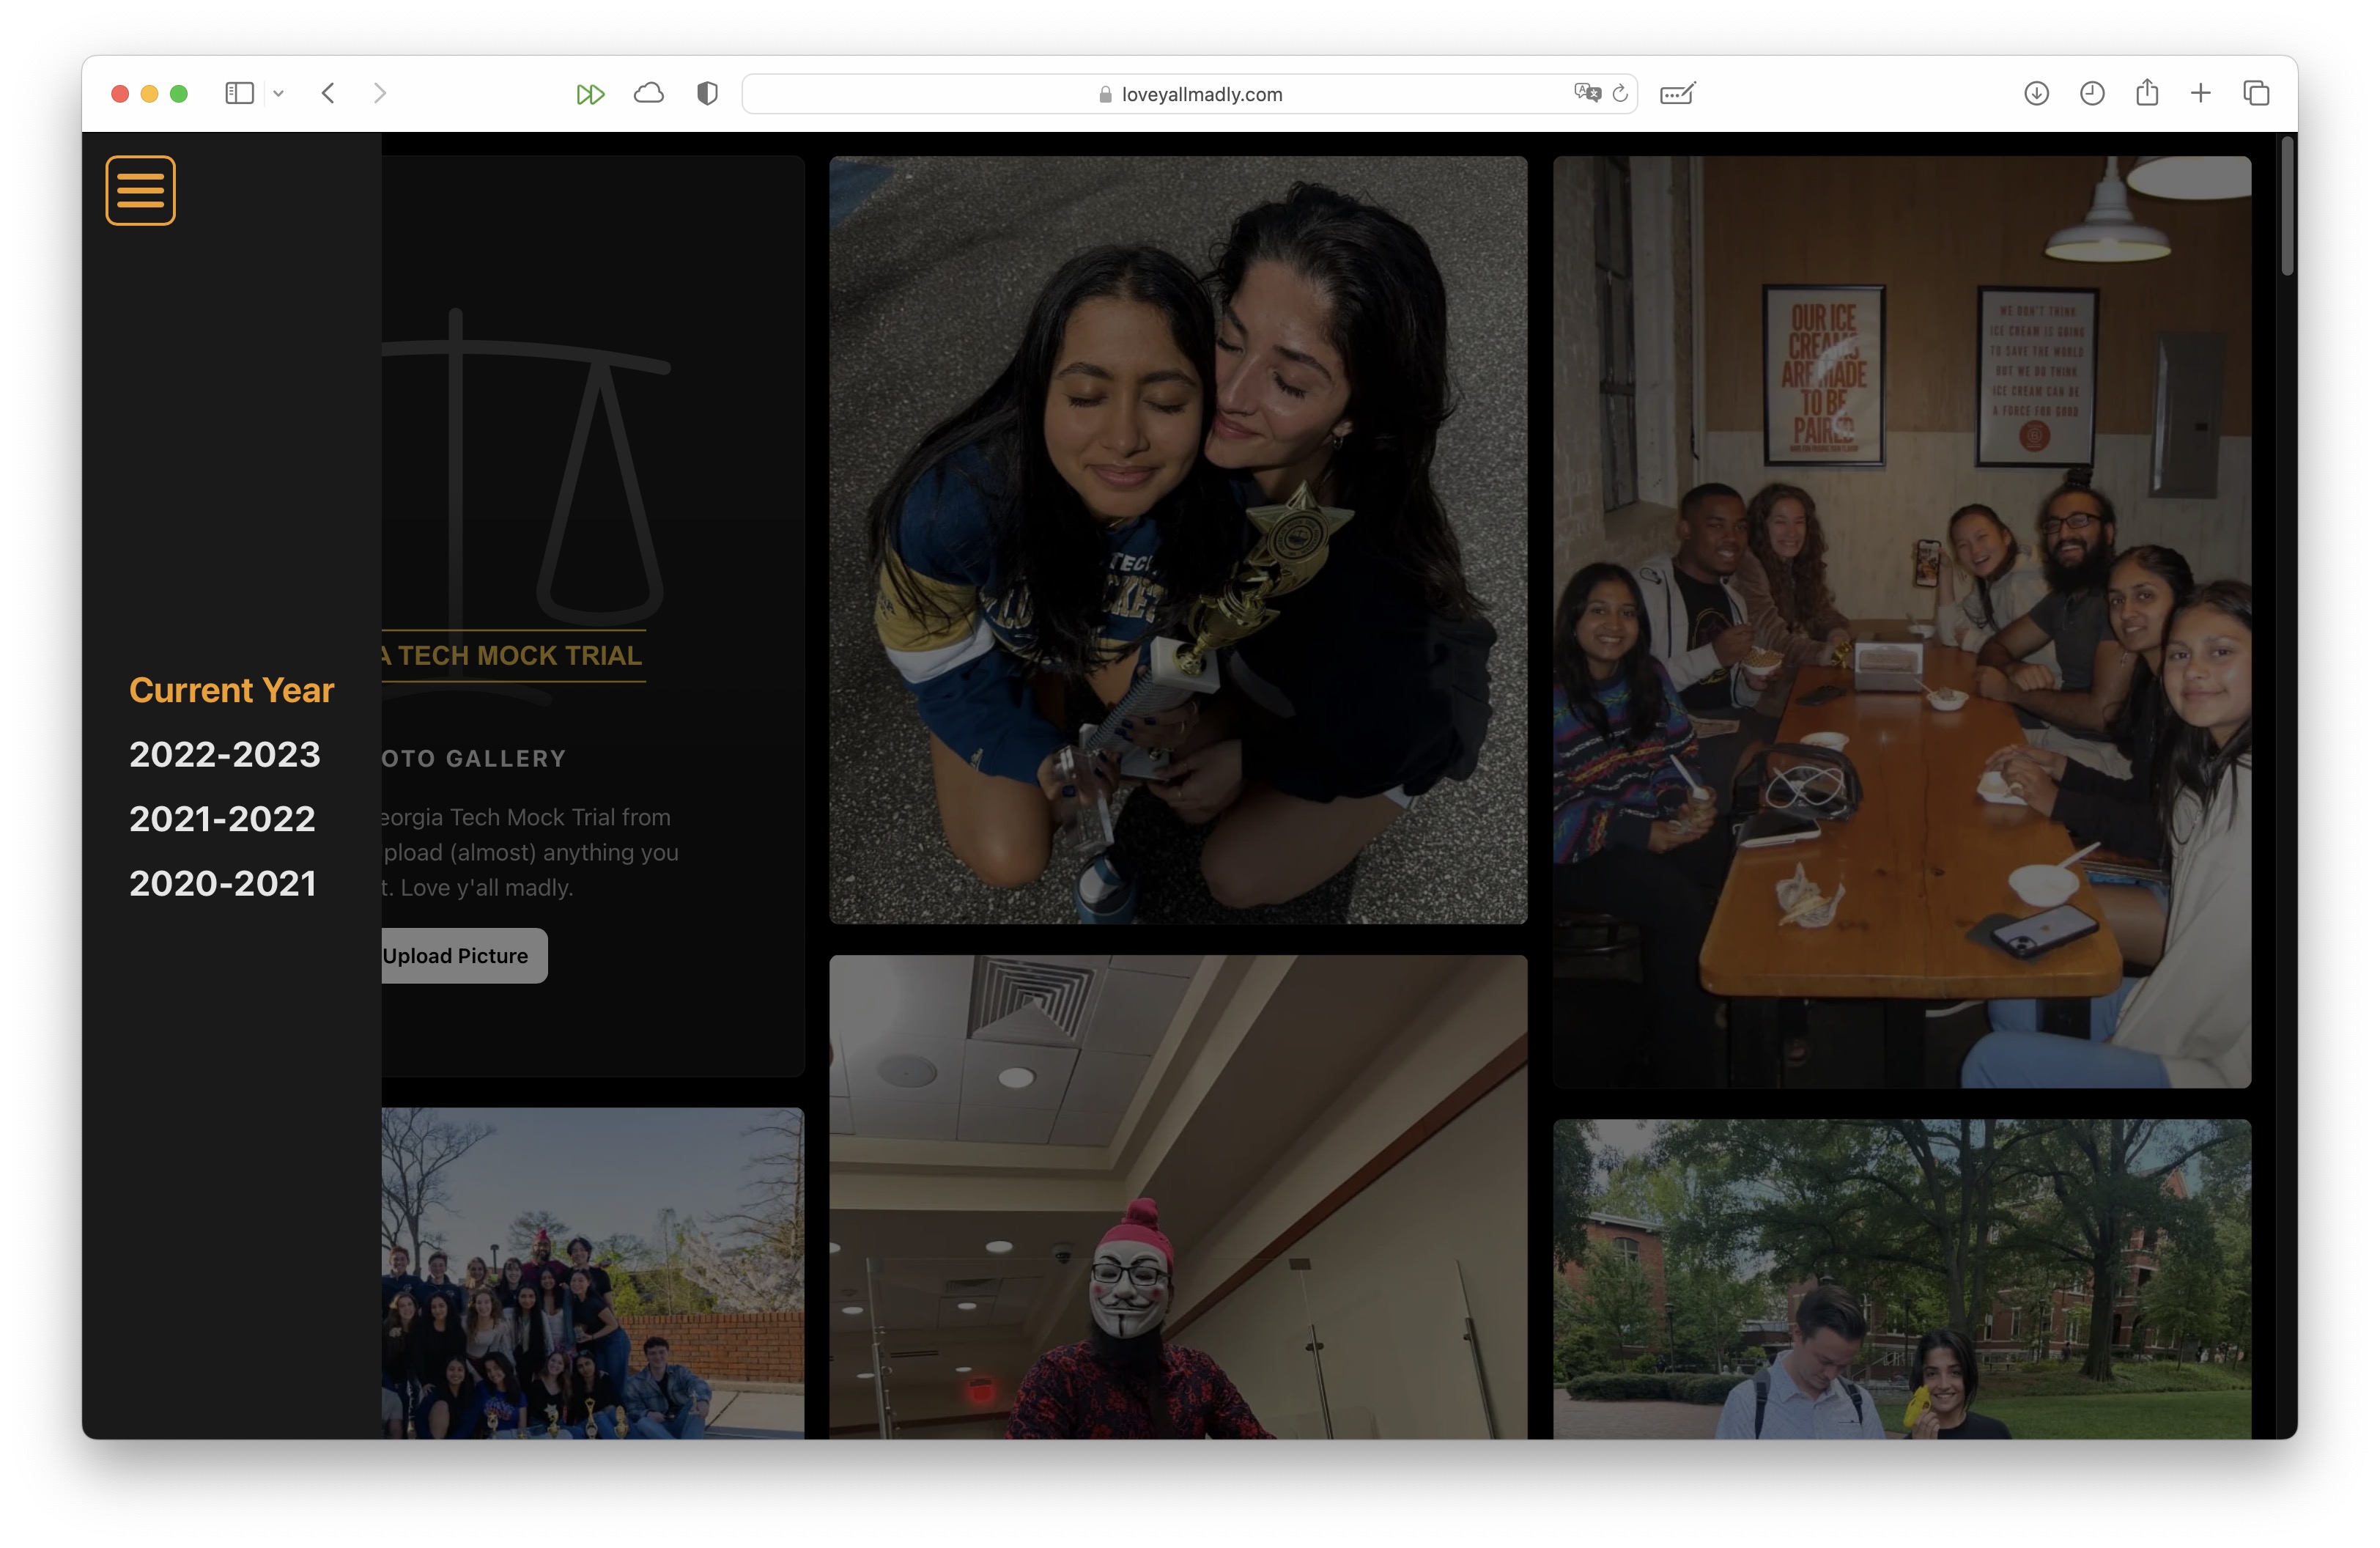This screenshot has height=1548, width=2380.
Task: Toggle the Safari sidebar button
Action: 239,93
